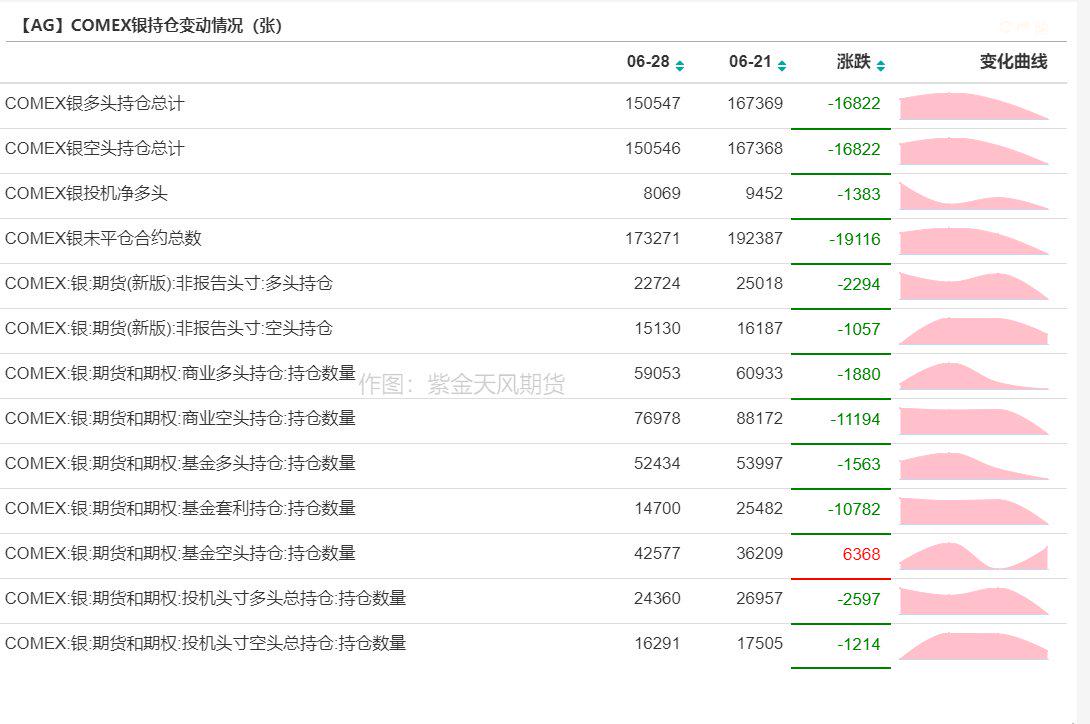Viewport: 1090px width, 724px height.
Task: Open sparkline for 投机头寸空头总持仓 row
Action: point(973,646)
